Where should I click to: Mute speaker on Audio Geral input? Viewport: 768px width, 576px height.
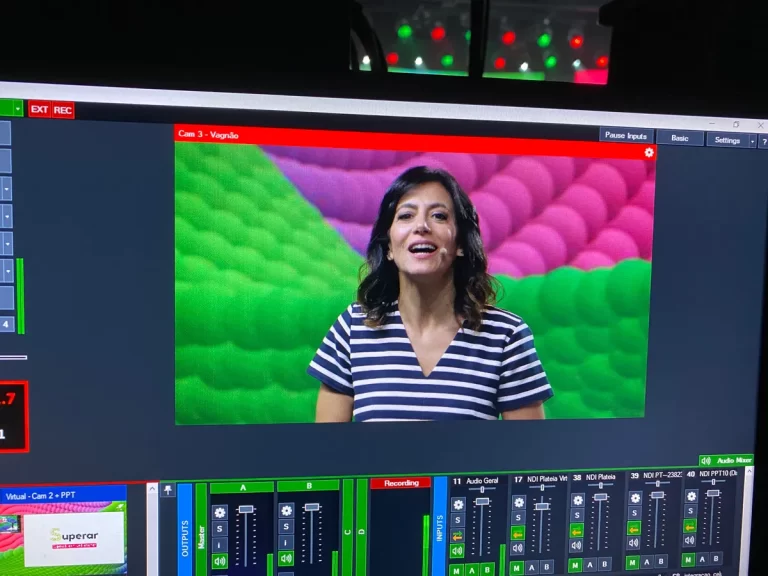(457, 551)
